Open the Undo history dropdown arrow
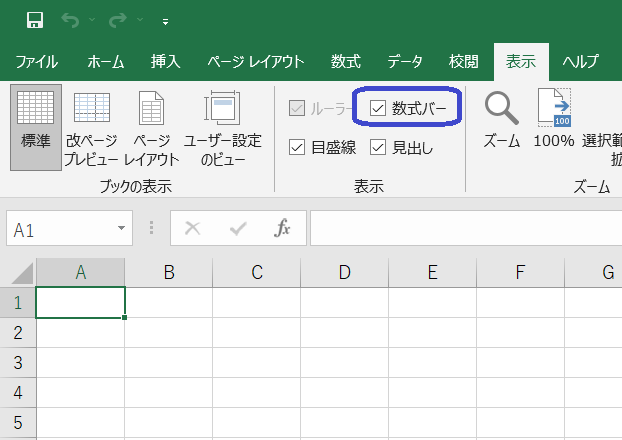The width and height of the screenshot is (622, 440). (x=92, y=19)
